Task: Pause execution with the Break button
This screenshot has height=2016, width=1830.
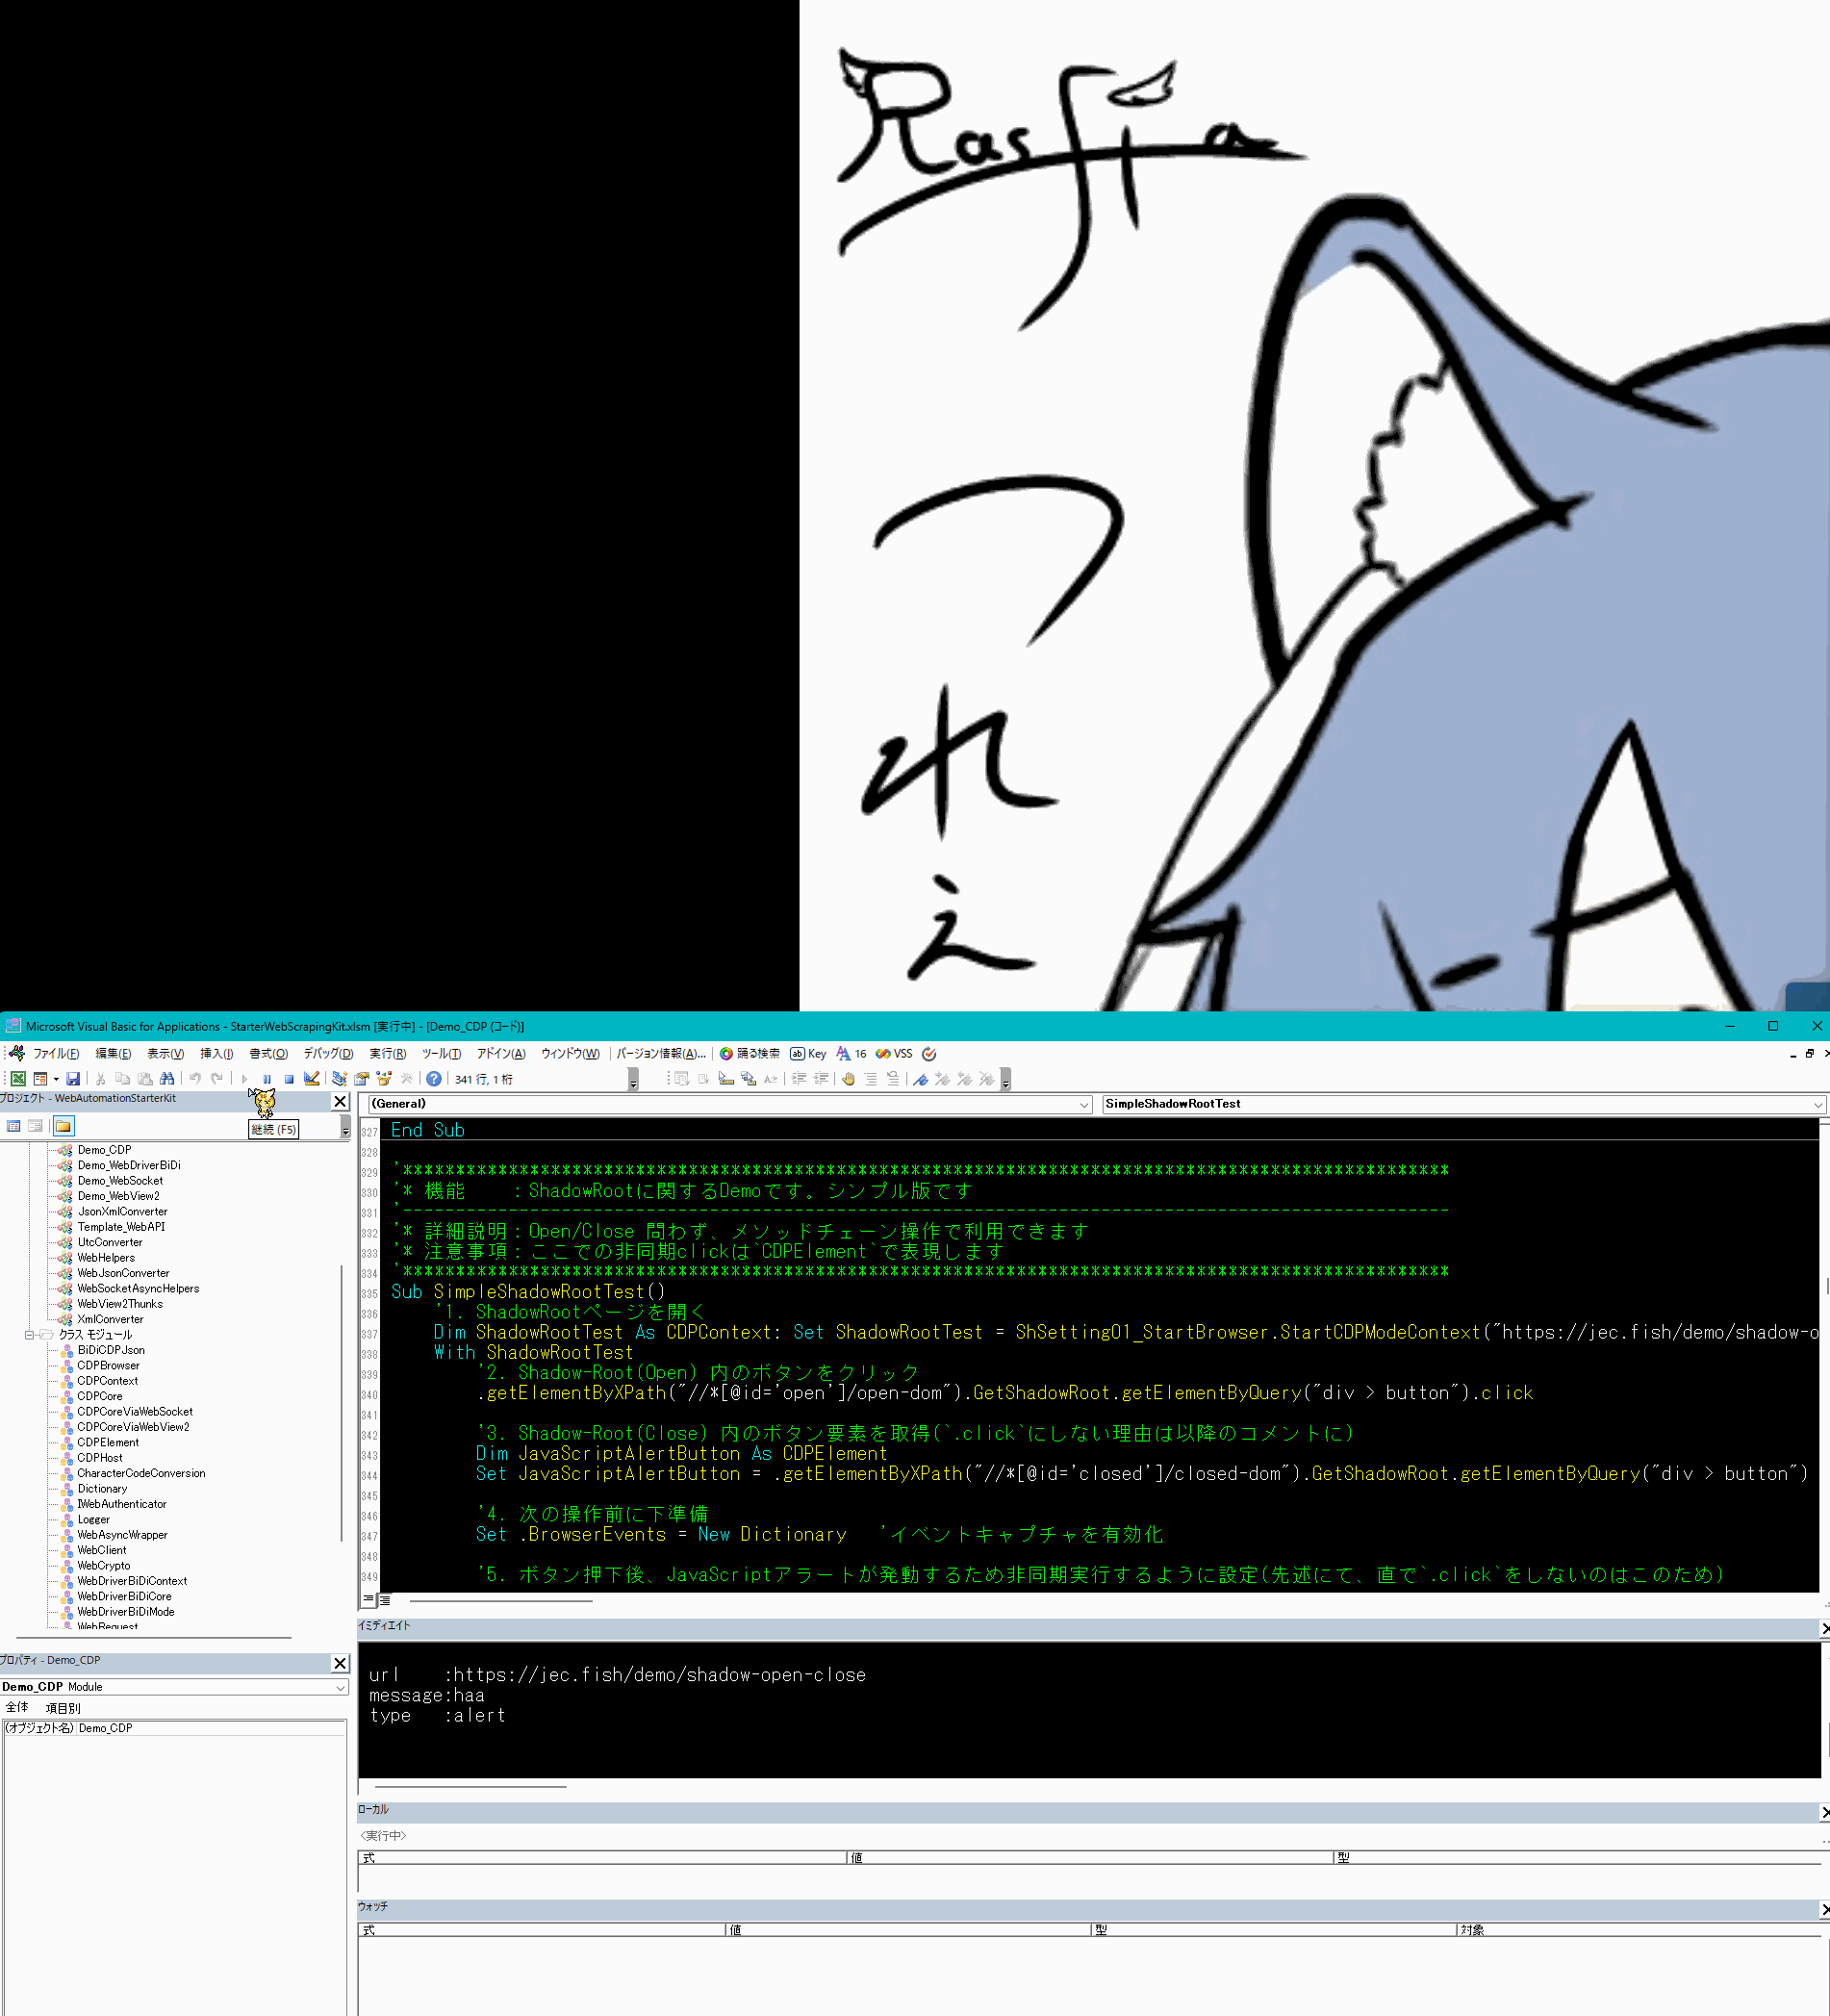Action: (x=267, y=1079)
